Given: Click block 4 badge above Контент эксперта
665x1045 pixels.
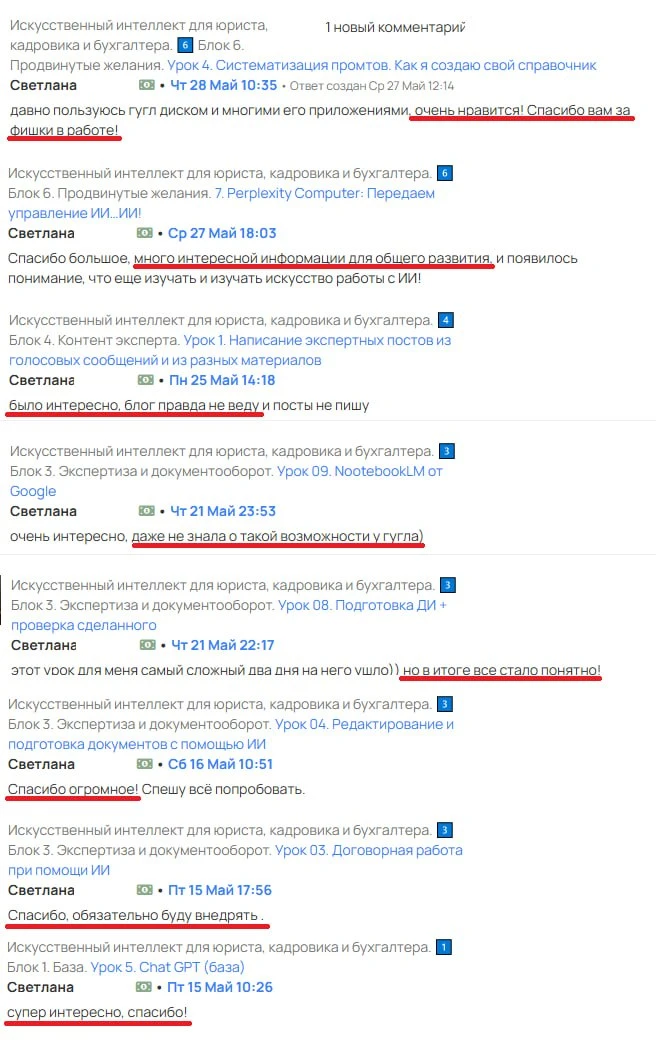Looking at the screenshot, I should (446, 321).
